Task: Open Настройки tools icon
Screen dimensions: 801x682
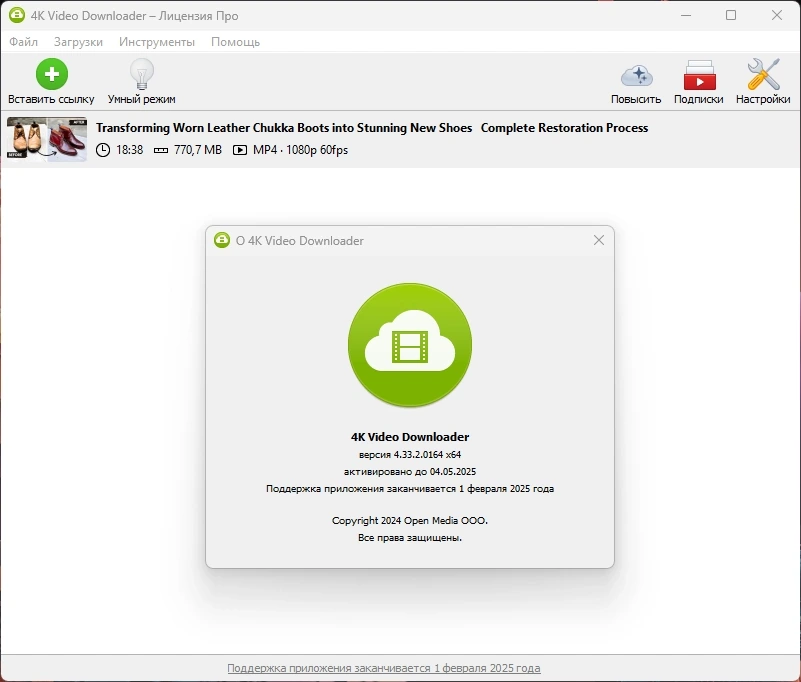Action: point(763,75)
